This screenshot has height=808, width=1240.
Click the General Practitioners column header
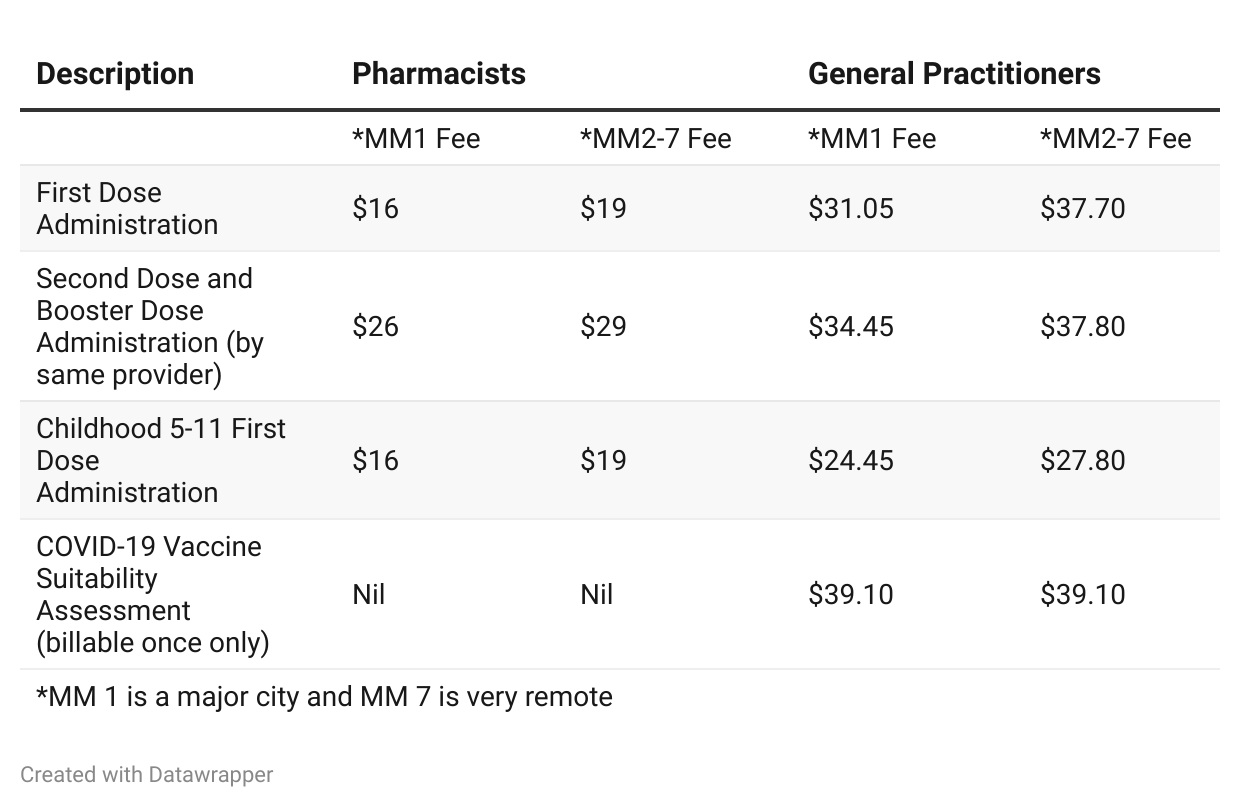pos(954,74)
